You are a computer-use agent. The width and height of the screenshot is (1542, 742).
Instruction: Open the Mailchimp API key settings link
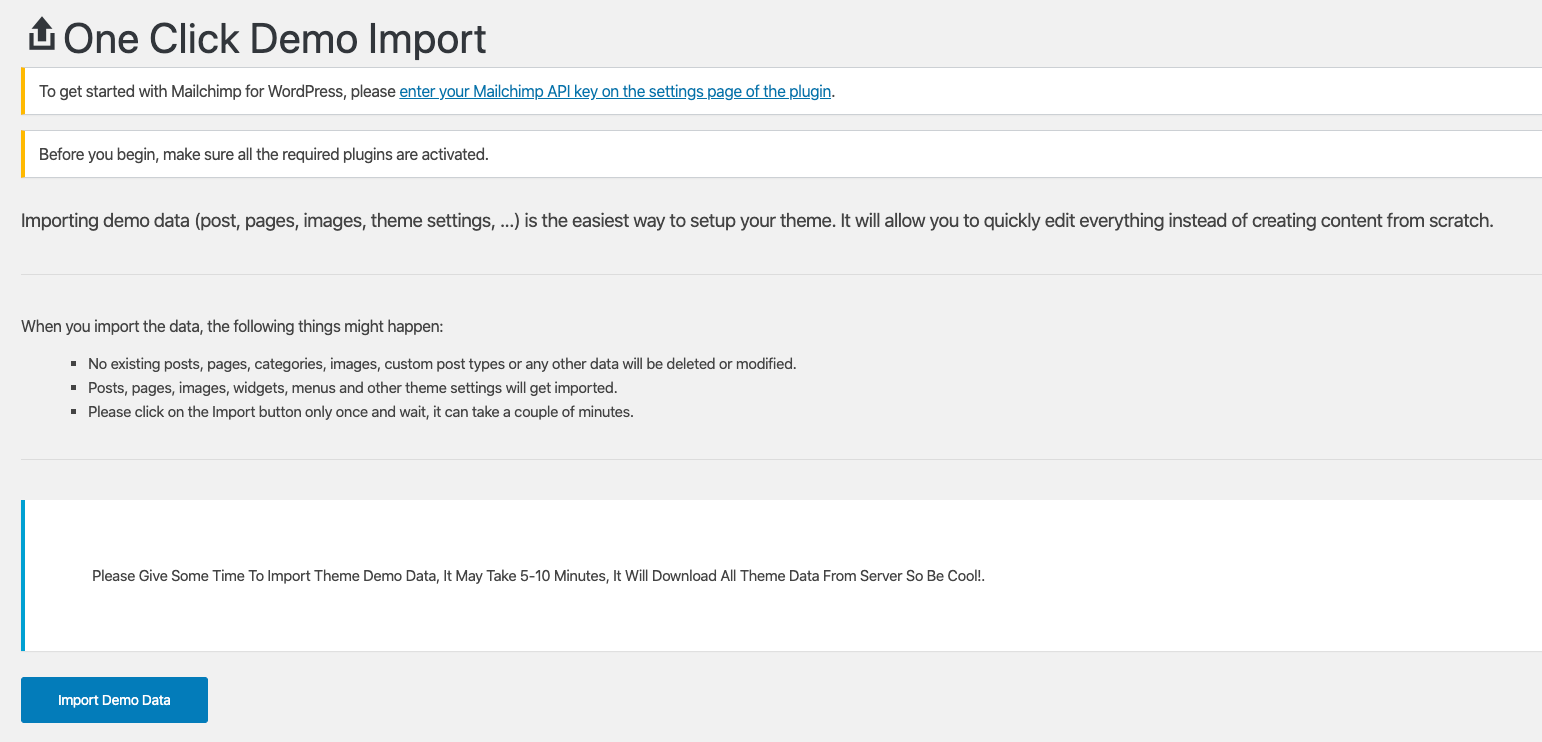(615, 92)
